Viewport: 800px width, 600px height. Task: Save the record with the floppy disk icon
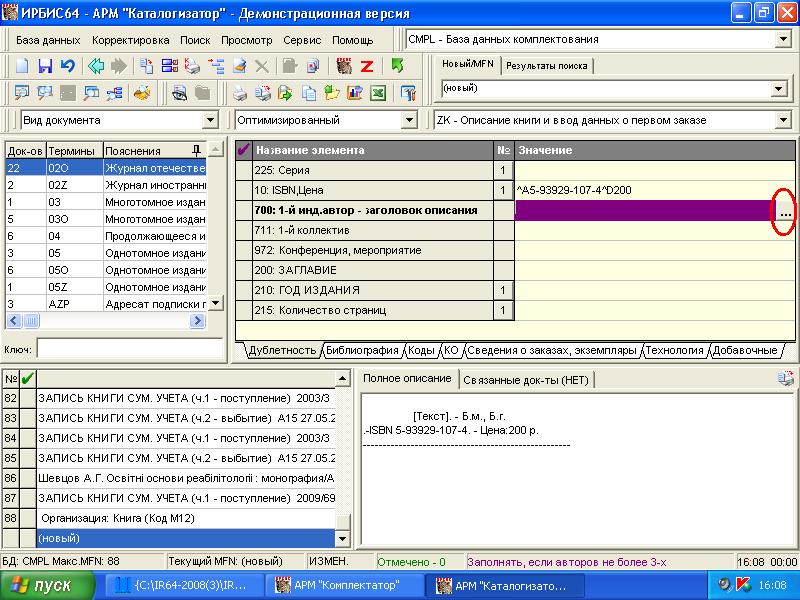(45, 66)
